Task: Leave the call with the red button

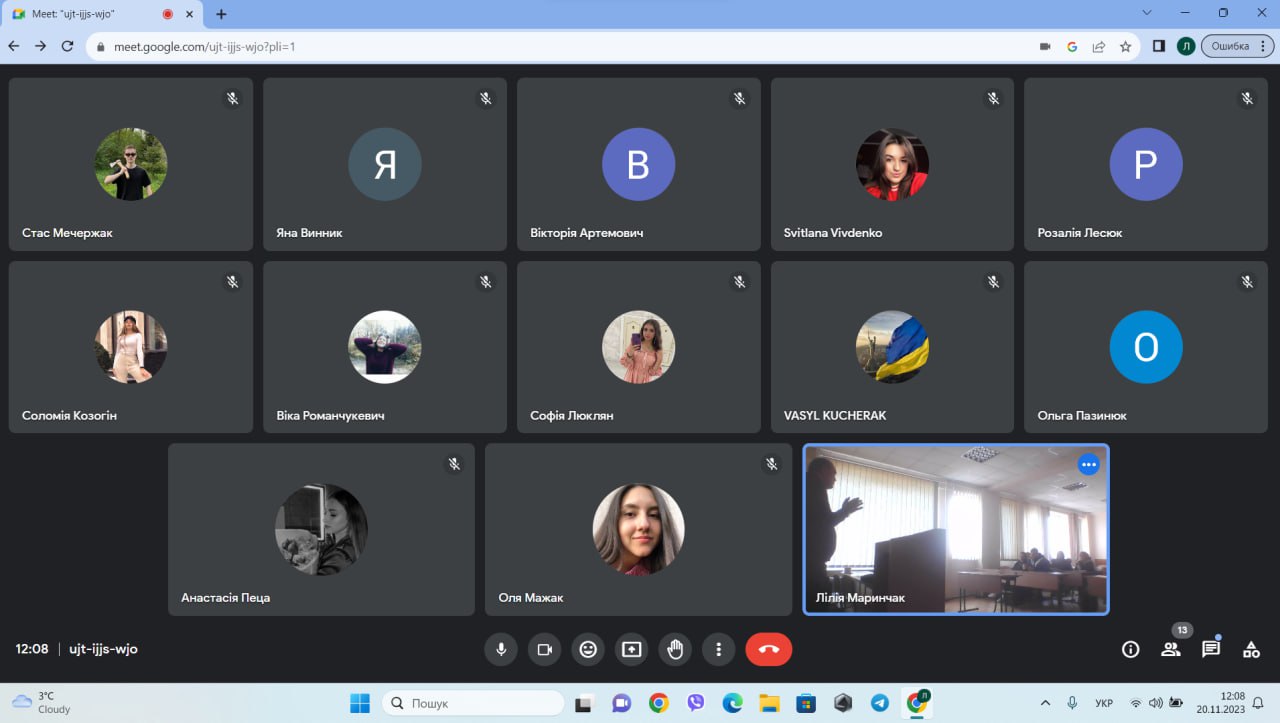Action: 768,649
